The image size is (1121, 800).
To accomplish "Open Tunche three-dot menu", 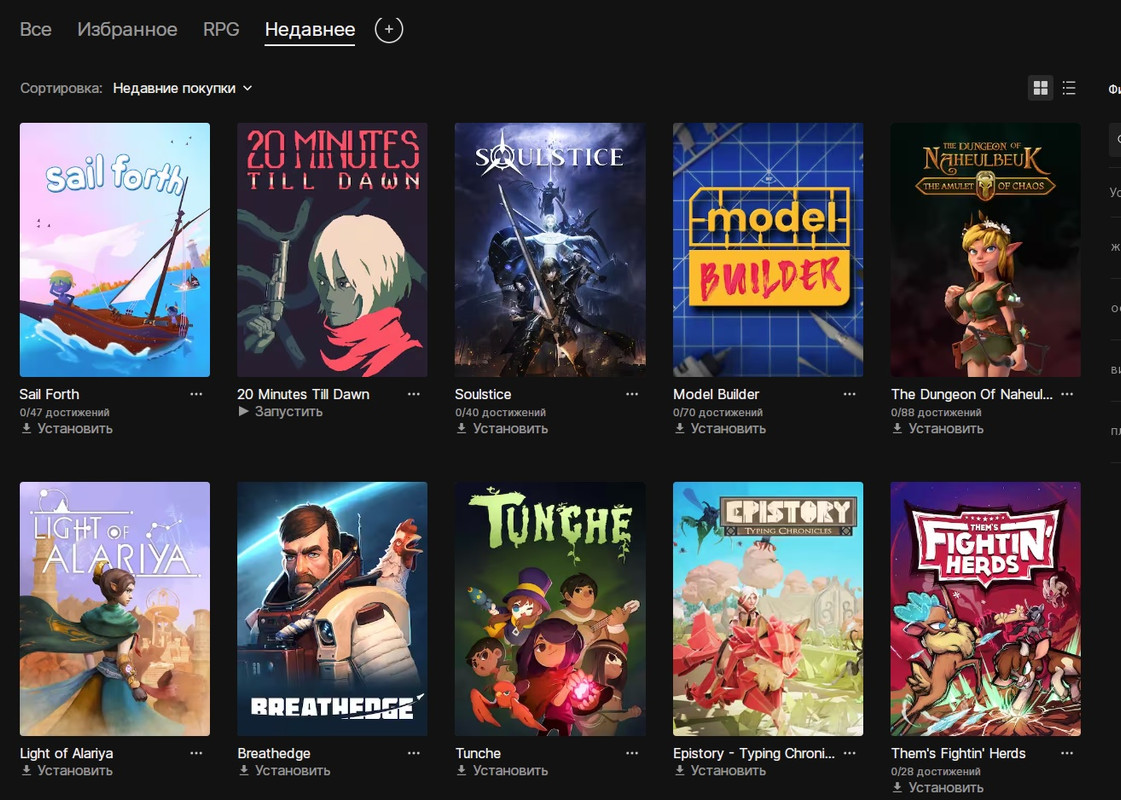I will (x=632, y=753).
